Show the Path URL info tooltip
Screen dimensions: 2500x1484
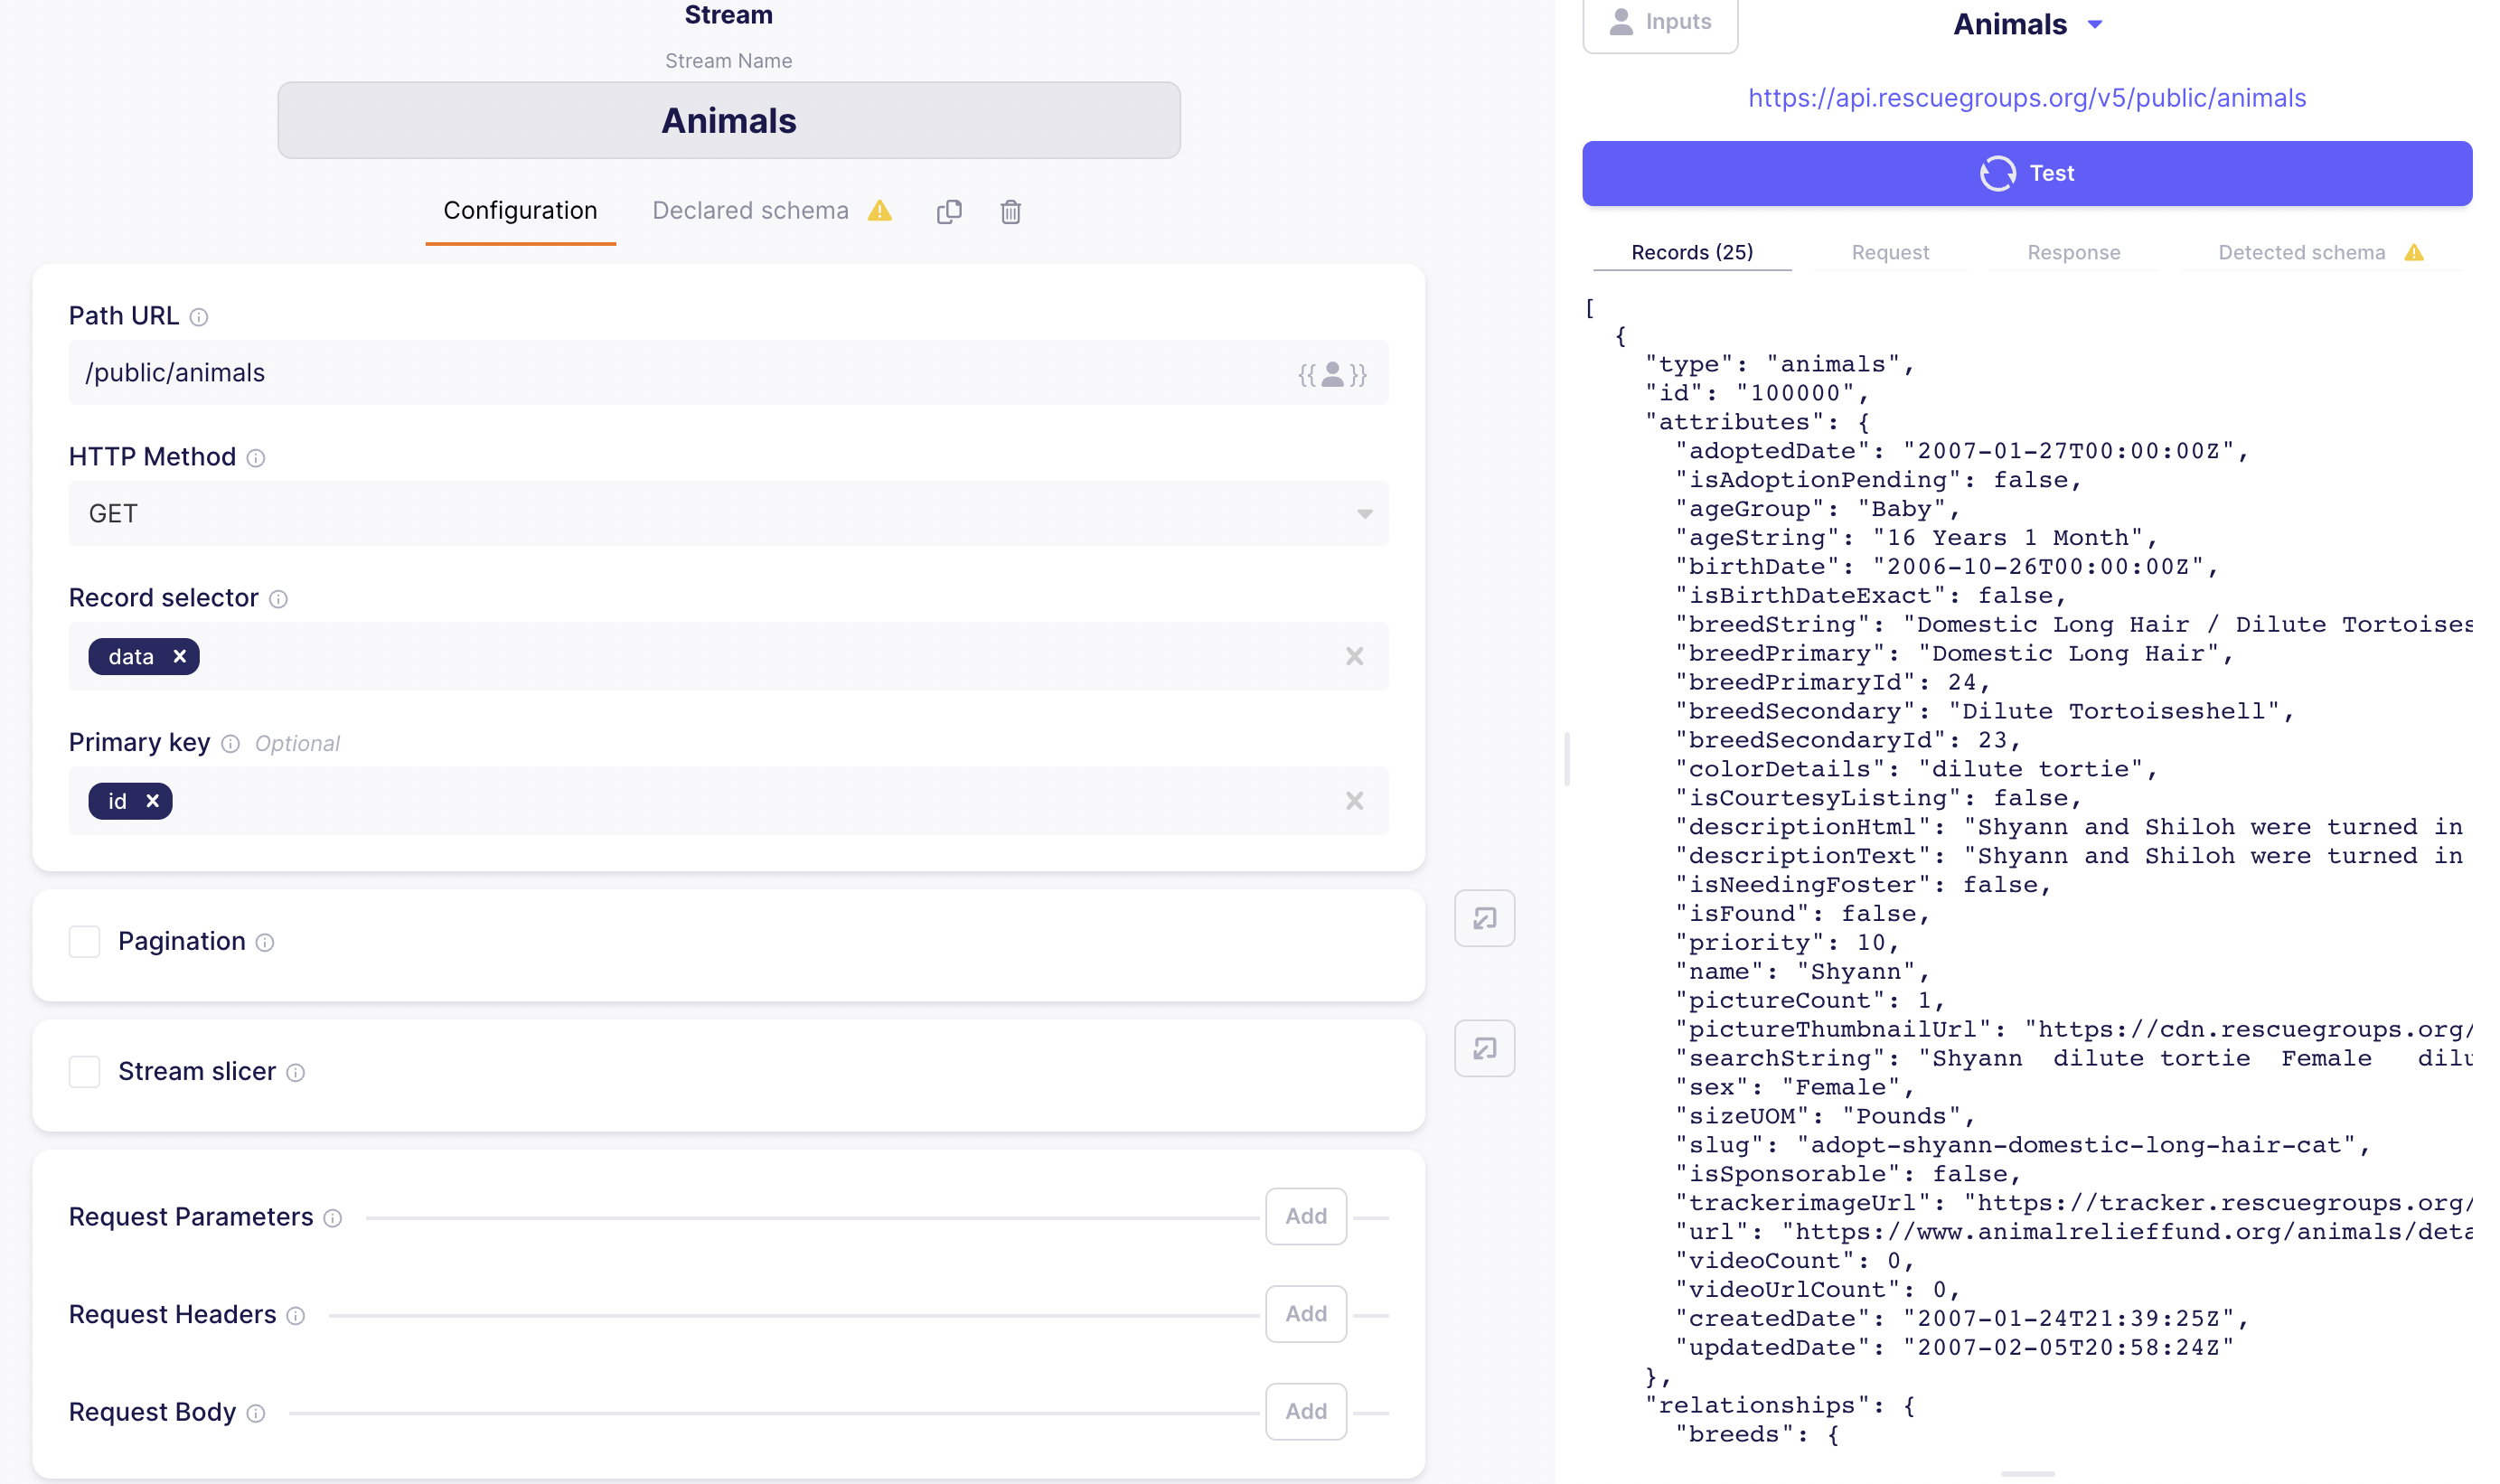coord(200,317)
